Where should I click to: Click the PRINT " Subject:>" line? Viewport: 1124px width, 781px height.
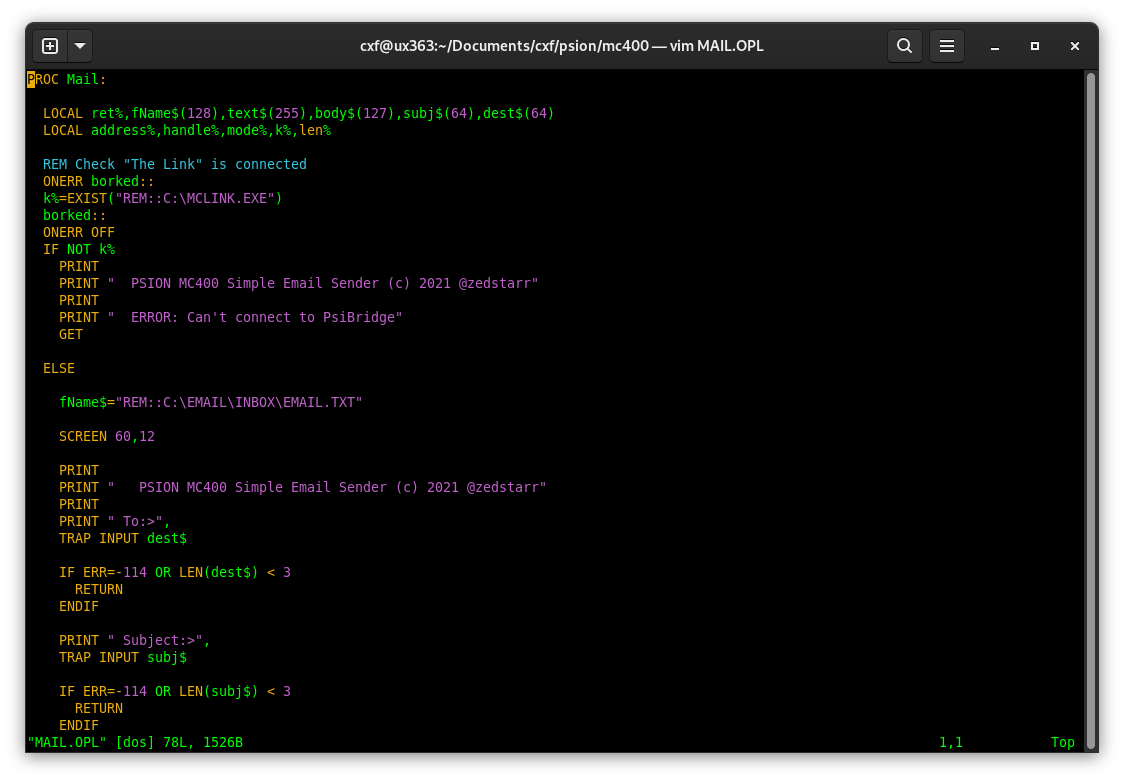(135, 640)
